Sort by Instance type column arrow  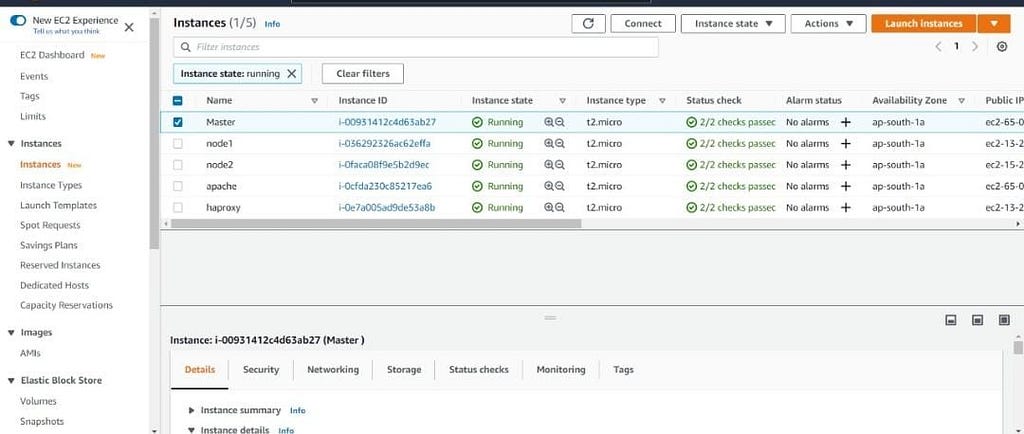[662, 101]
